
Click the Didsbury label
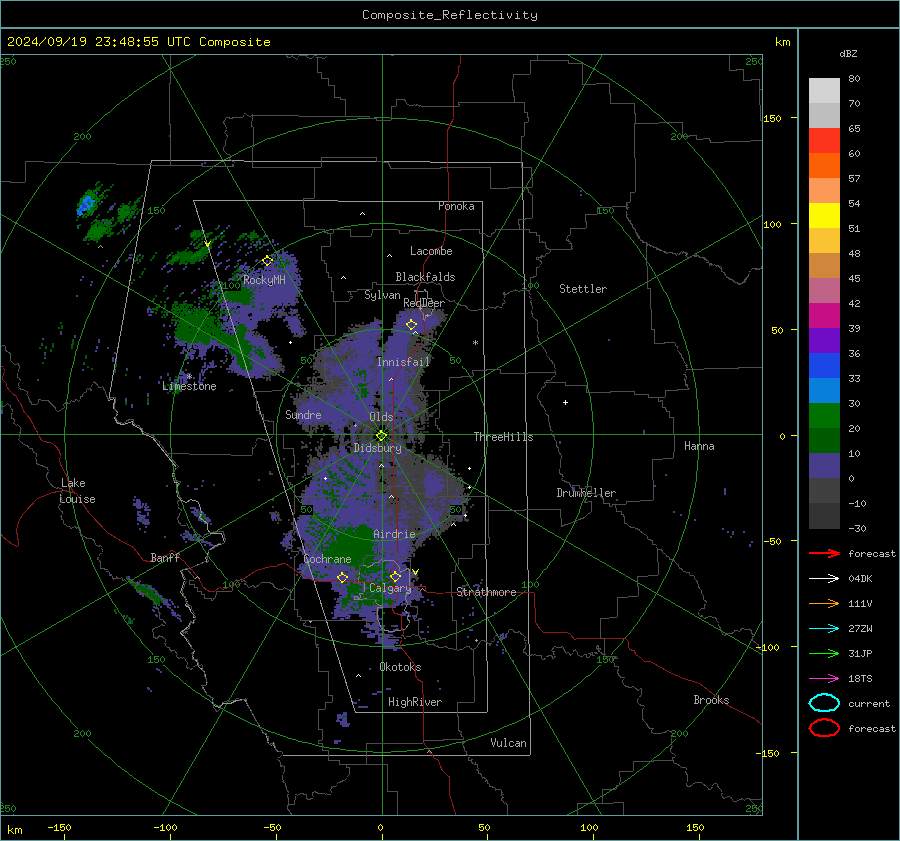click(378, 448)
